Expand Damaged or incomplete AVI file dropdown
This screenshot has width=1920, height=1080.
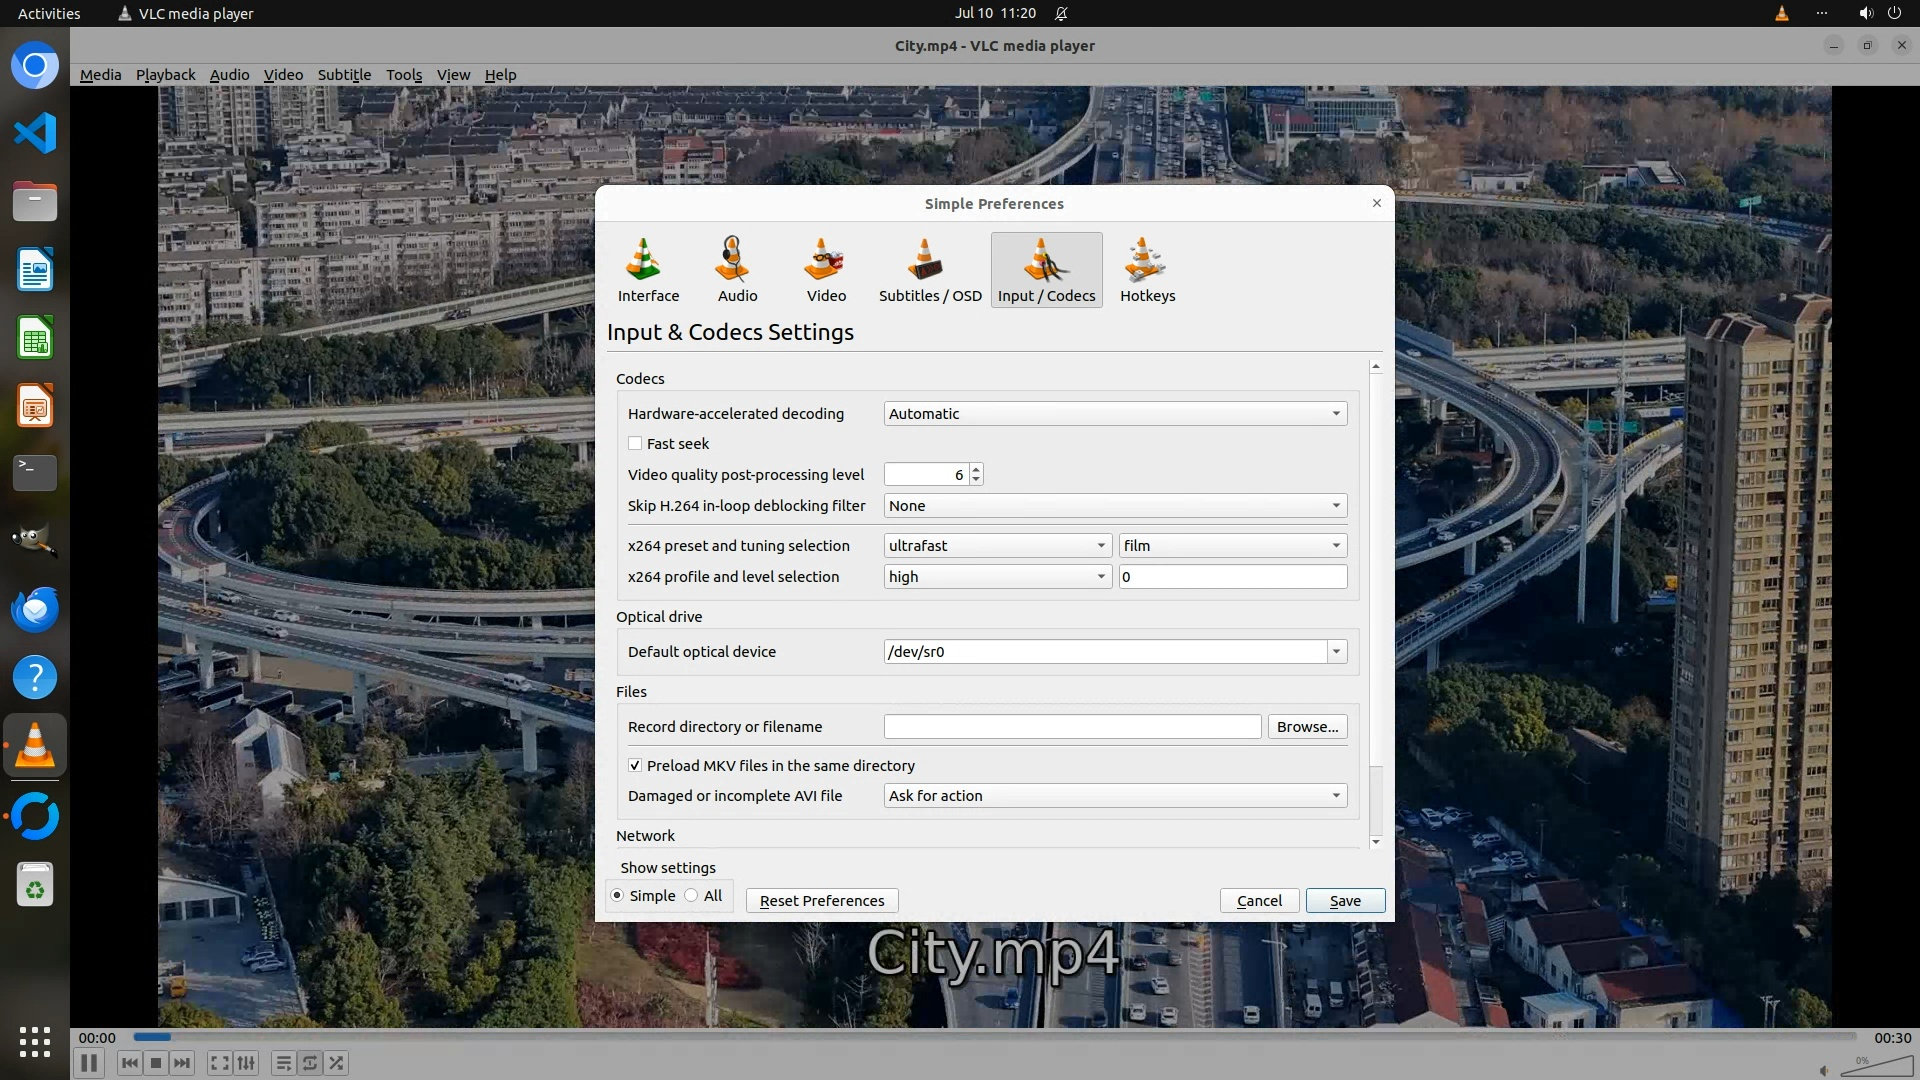click(x=1114, y=796)
